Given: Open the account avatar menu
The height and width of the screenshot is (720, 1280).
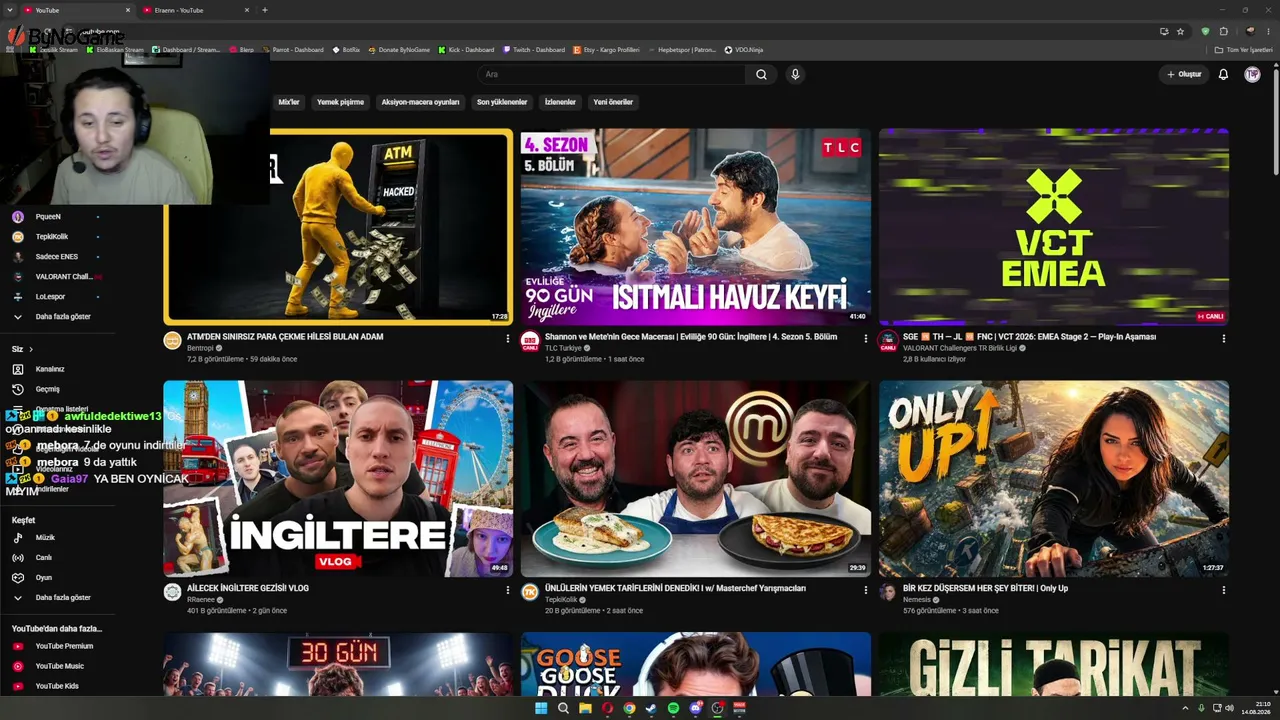Looking at the screenshot, I should (x=1252, y=74).
